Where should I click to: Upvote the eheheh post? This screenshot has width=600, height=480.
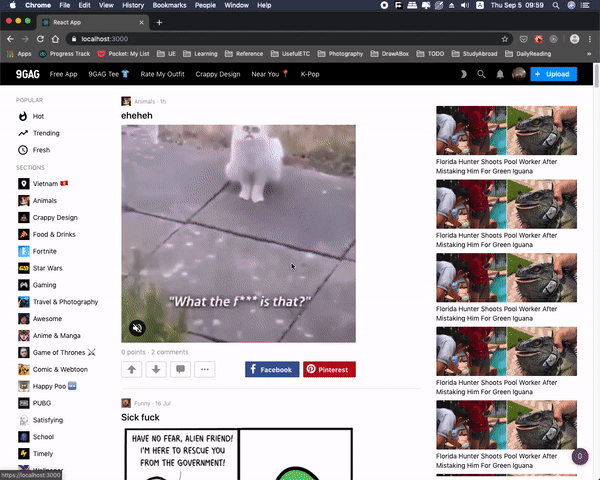pyautogui.click(x=132, y=369)
